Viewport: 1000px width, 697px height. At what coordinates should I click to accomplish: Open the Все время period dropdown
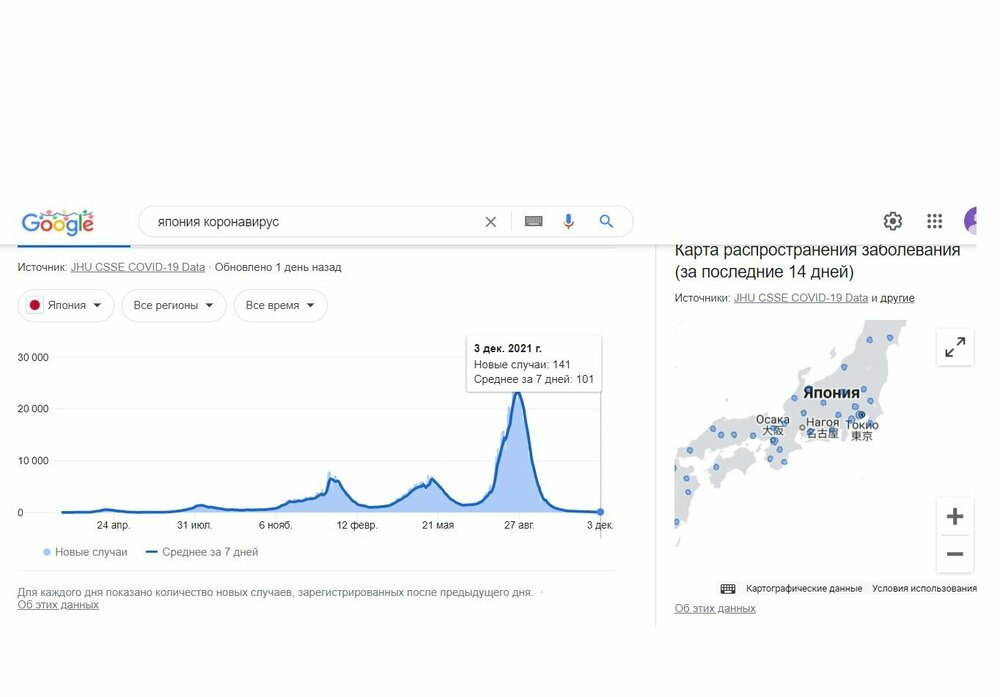pyautogui.click(x=280, y=306)
